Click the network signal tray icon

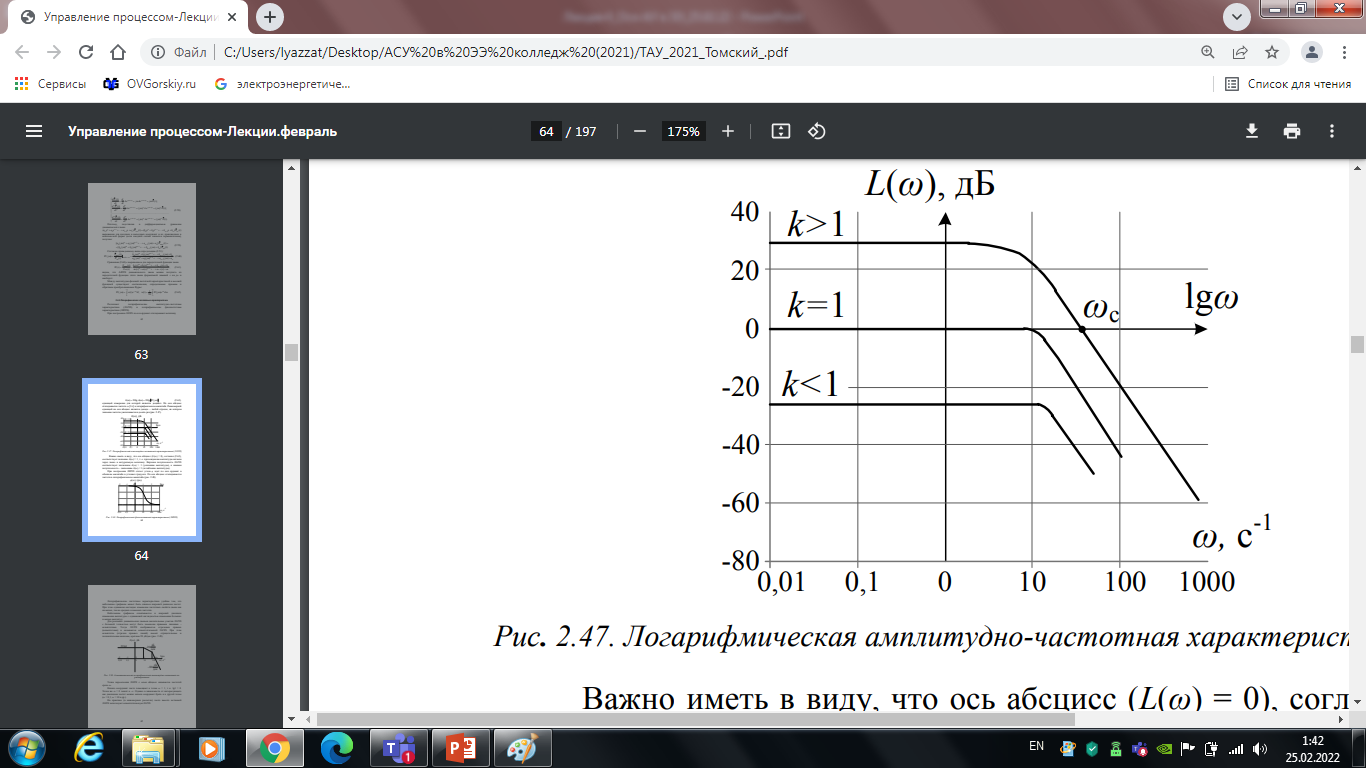(1236, 747)
